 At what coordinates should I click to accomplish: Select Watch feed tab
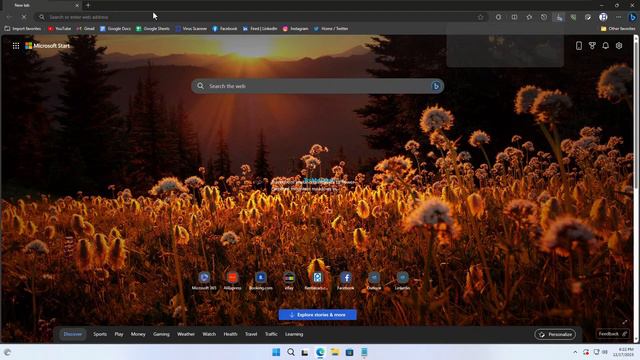[x=209, y=334]
